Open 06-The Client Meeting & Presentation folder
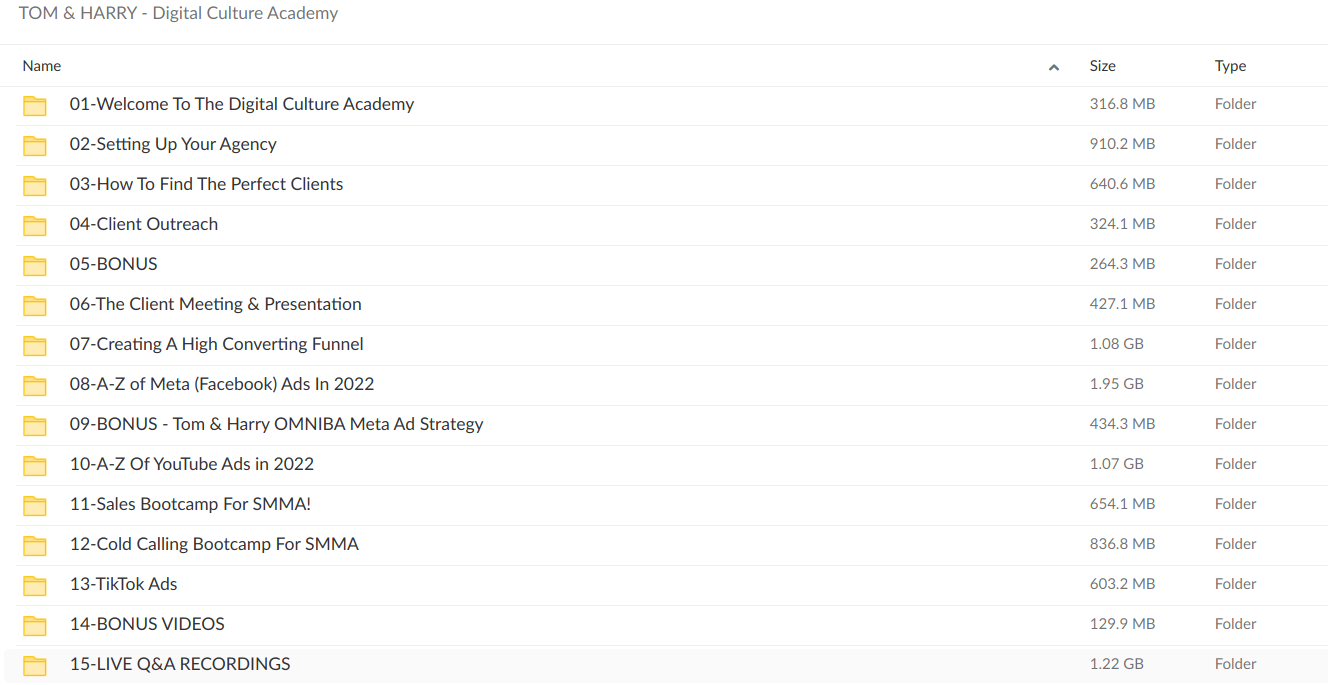The width and height of the screenshot is (1328, 685). [215, 304]
